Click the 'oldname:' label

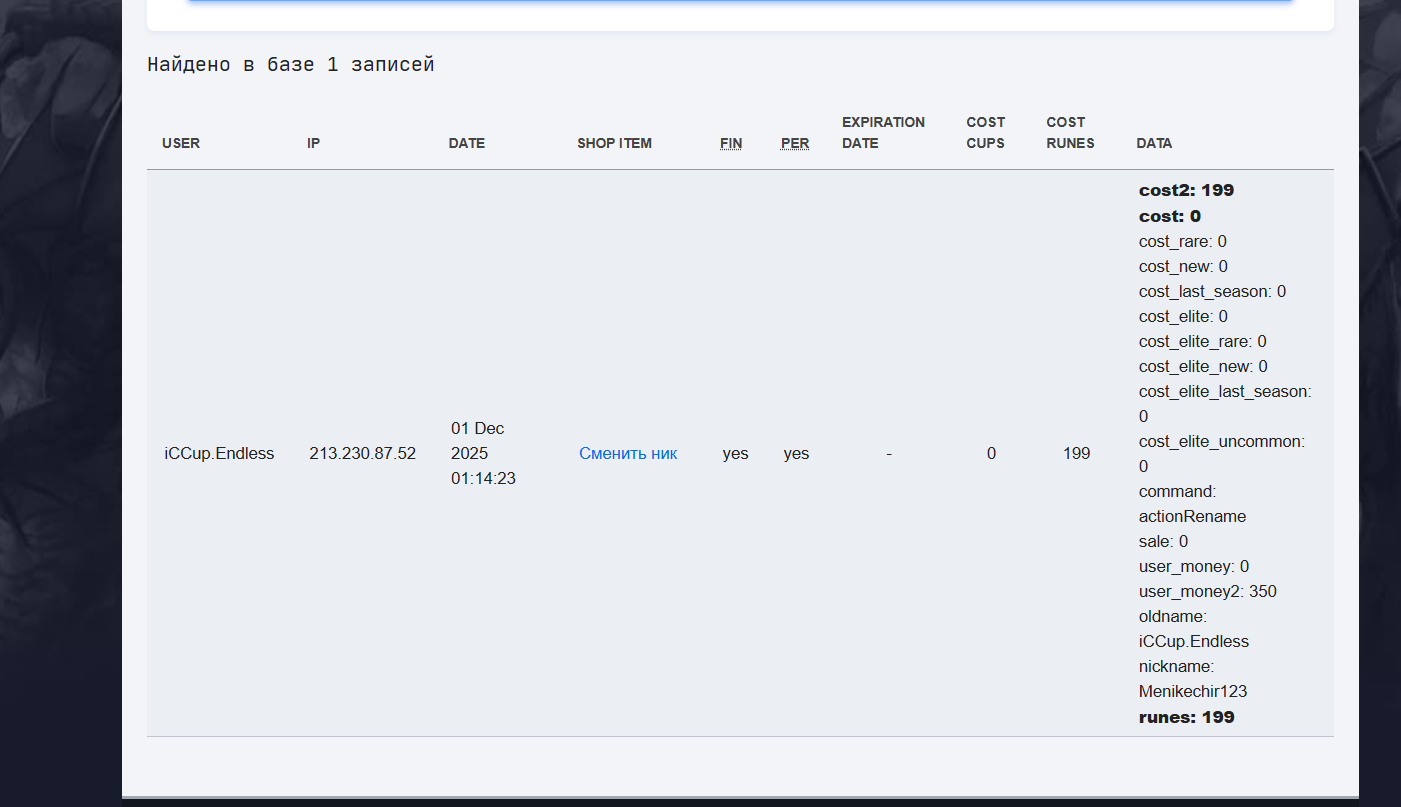1173,616
